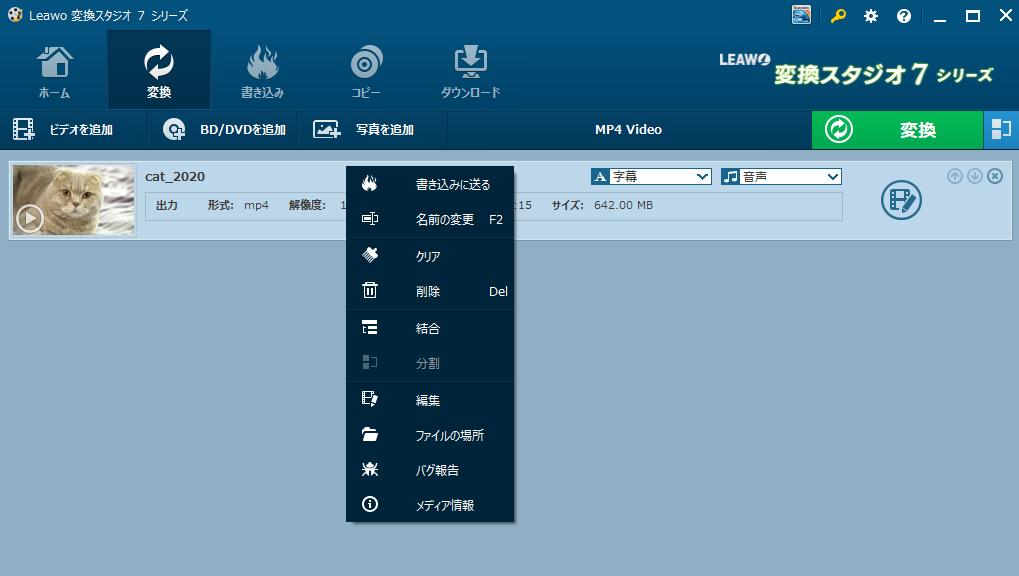Select 書き込みに送る in the context menu
Screen dimensions: 1019x576
452,185
